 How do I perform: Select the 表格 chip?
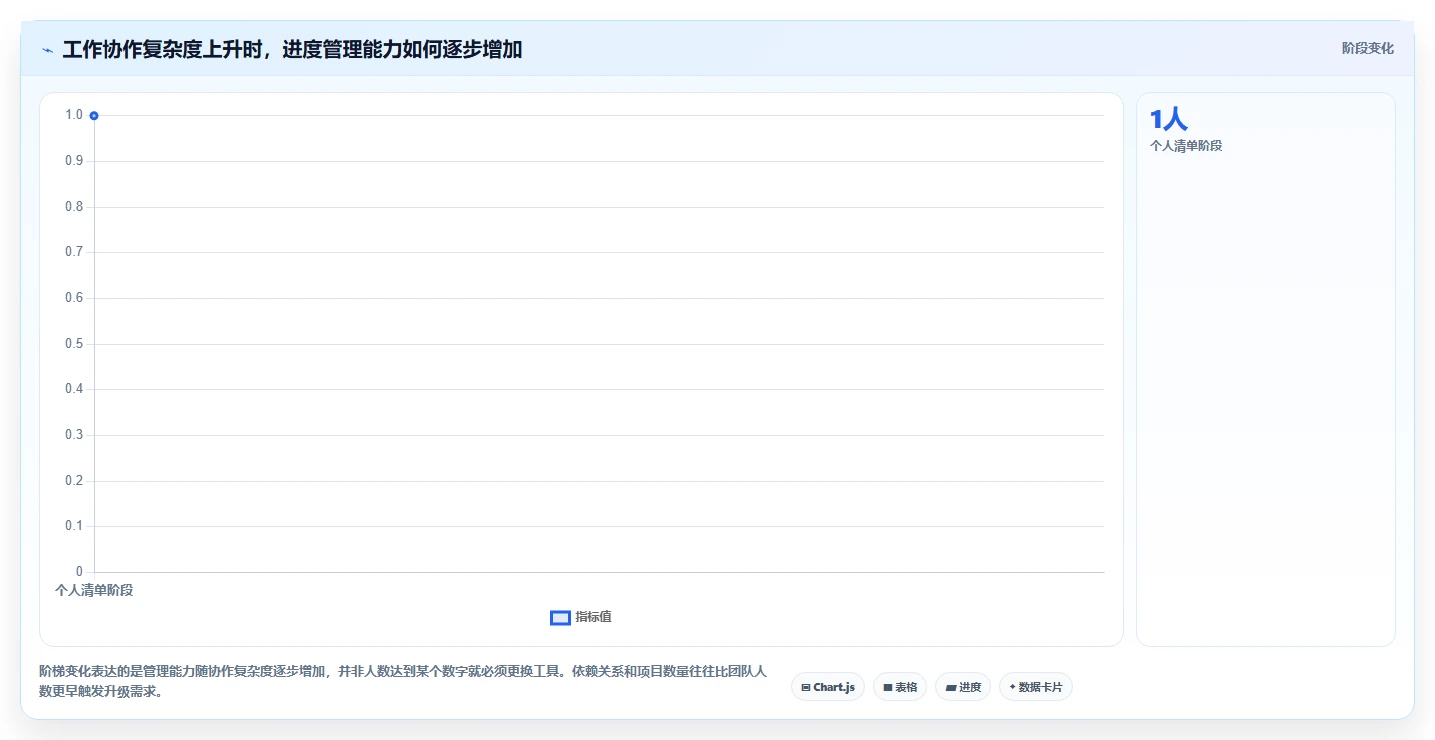coord(900,687)
